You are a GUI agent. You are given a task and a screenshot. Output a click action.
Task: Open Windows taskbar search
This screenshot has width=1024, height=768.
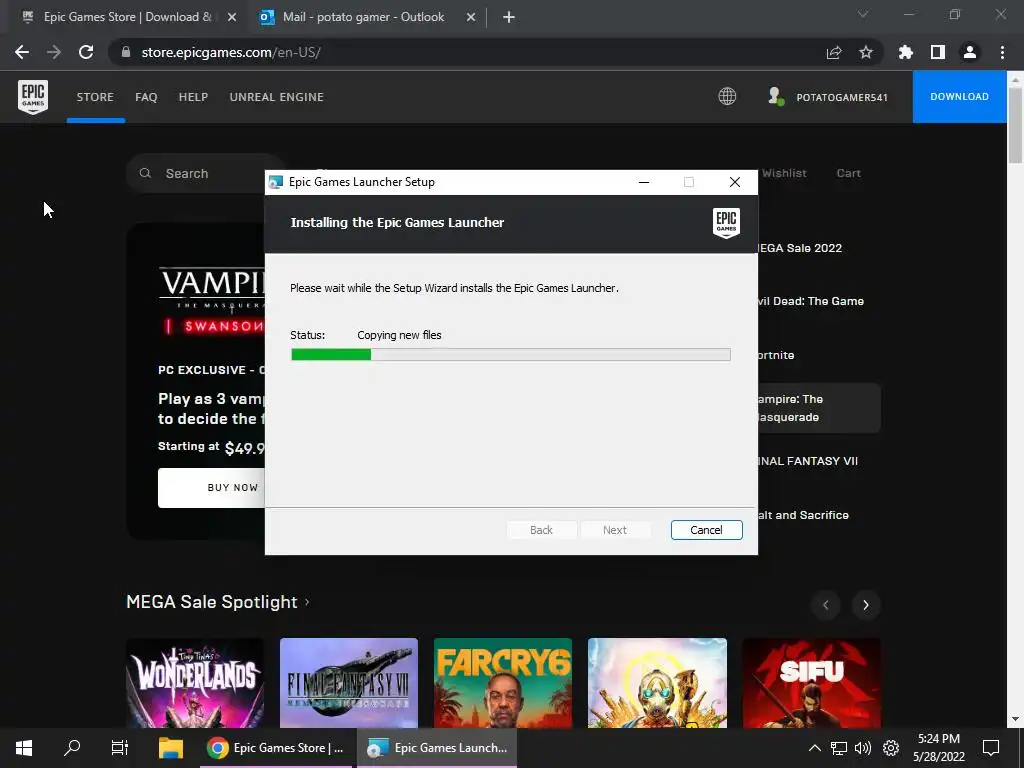click(x=72, y=748)
